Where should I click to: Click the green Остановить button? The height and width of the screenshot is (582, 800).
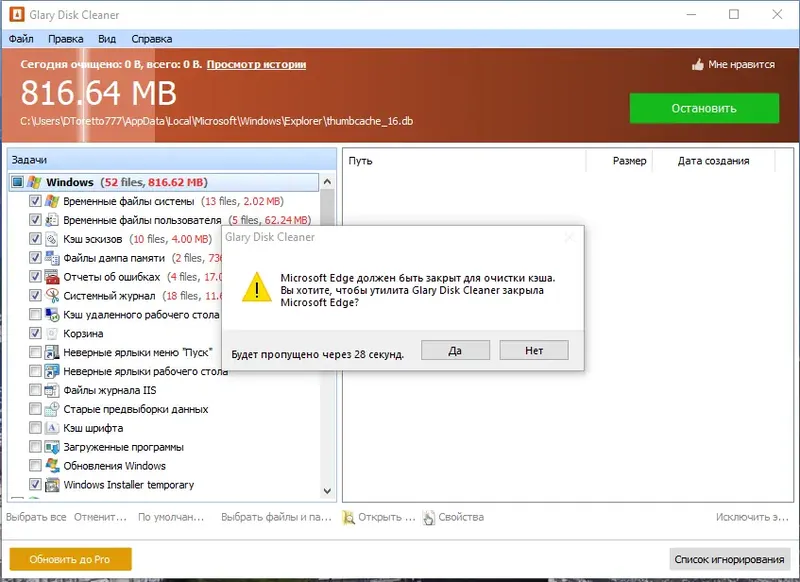coord(704,108)
